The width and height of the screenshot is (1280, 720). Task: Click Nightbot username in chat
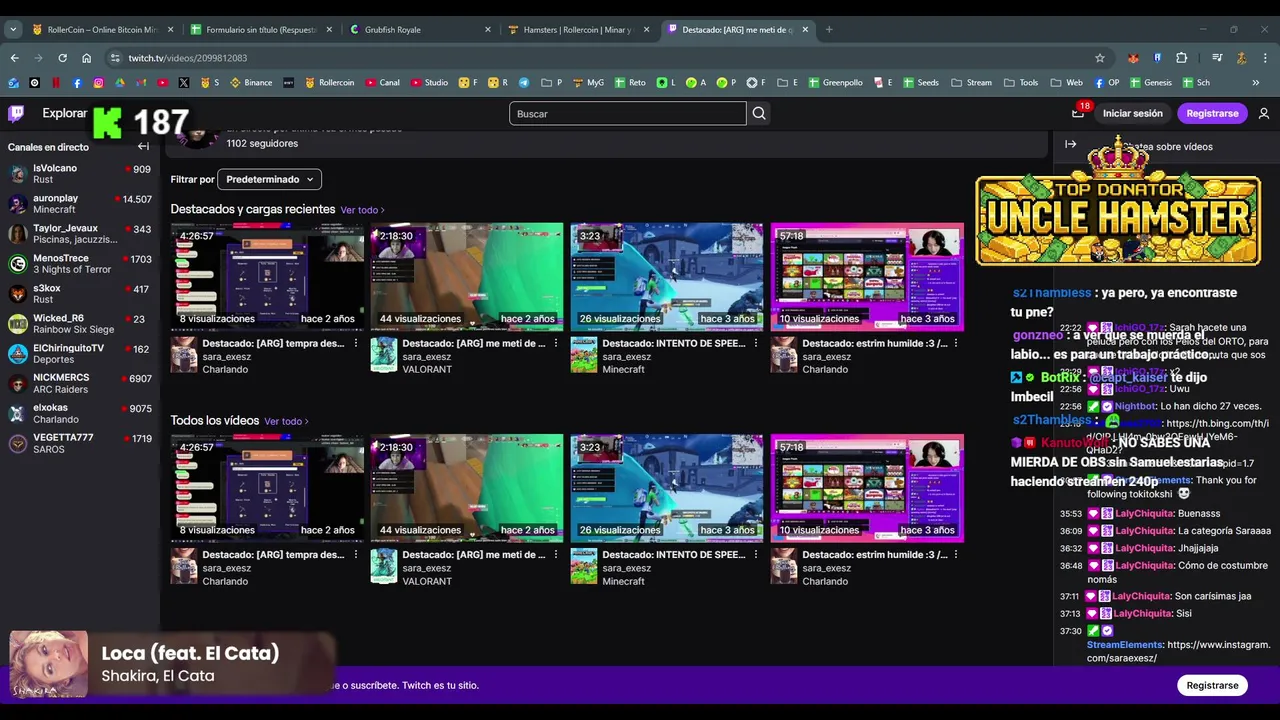pyautogui.click(x=1136, y=406)
